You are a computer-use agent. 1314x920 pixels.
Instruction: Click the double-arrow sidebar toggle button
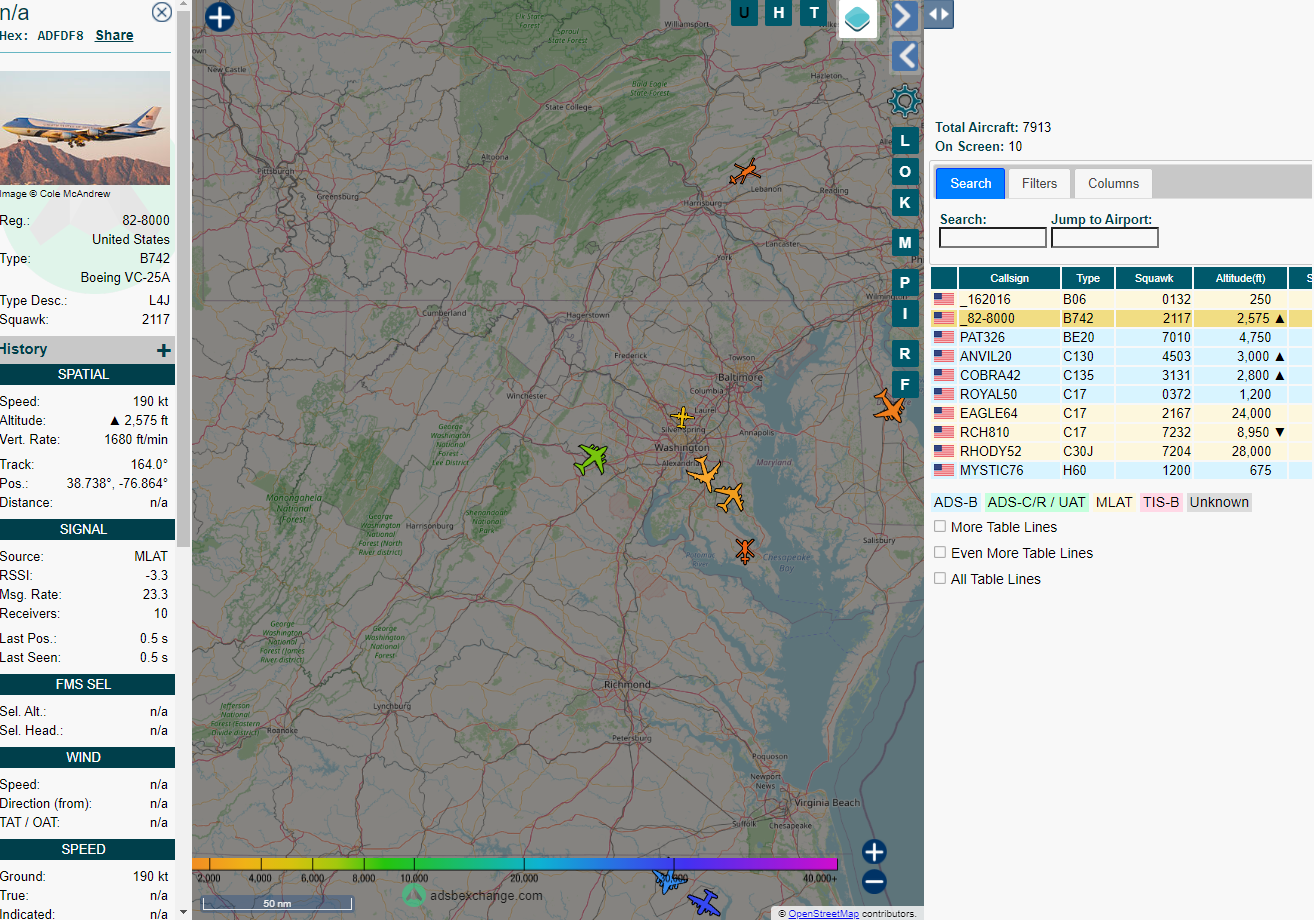point(938,14)
